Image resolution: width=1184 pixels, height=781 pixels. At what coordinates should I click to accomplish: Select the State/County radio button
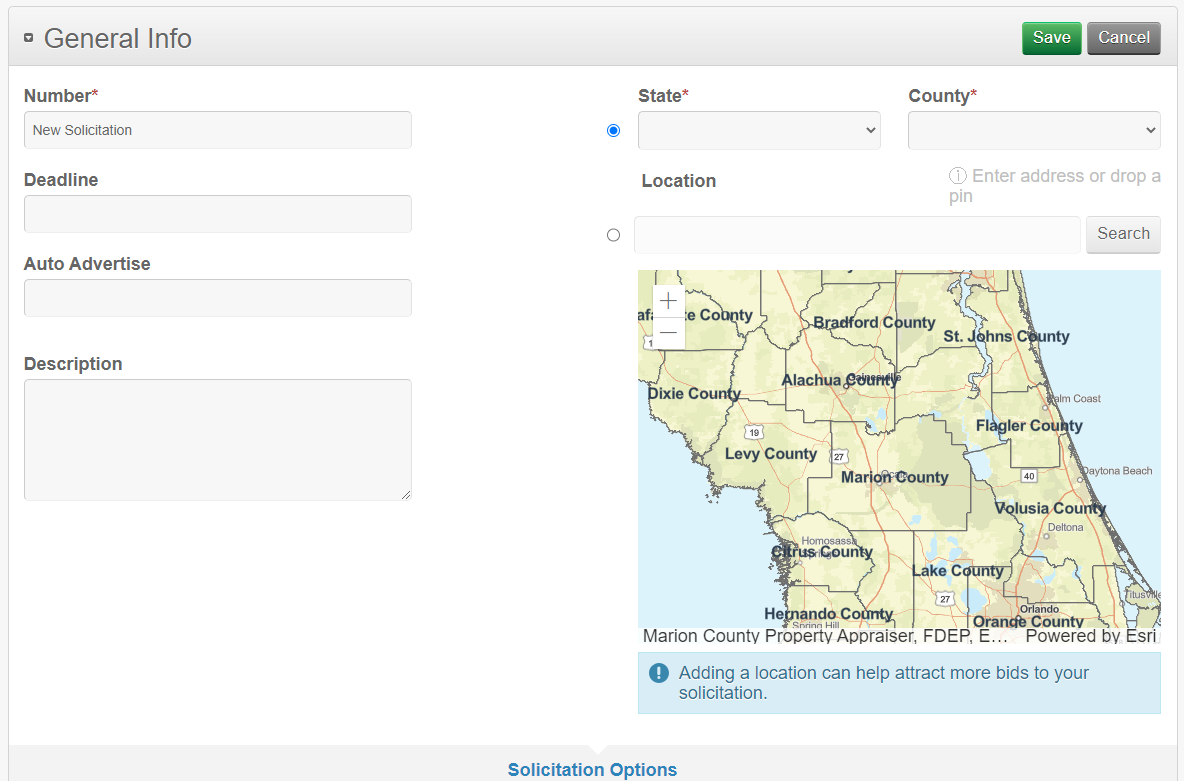point(613,131)
